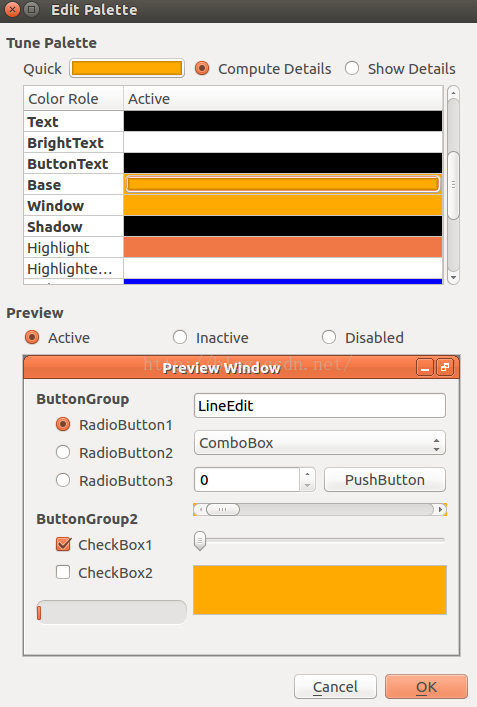477x707 pixels.
Task: Uncheck CheckBox1 in the preview
Action: click(x=63, y=544)
